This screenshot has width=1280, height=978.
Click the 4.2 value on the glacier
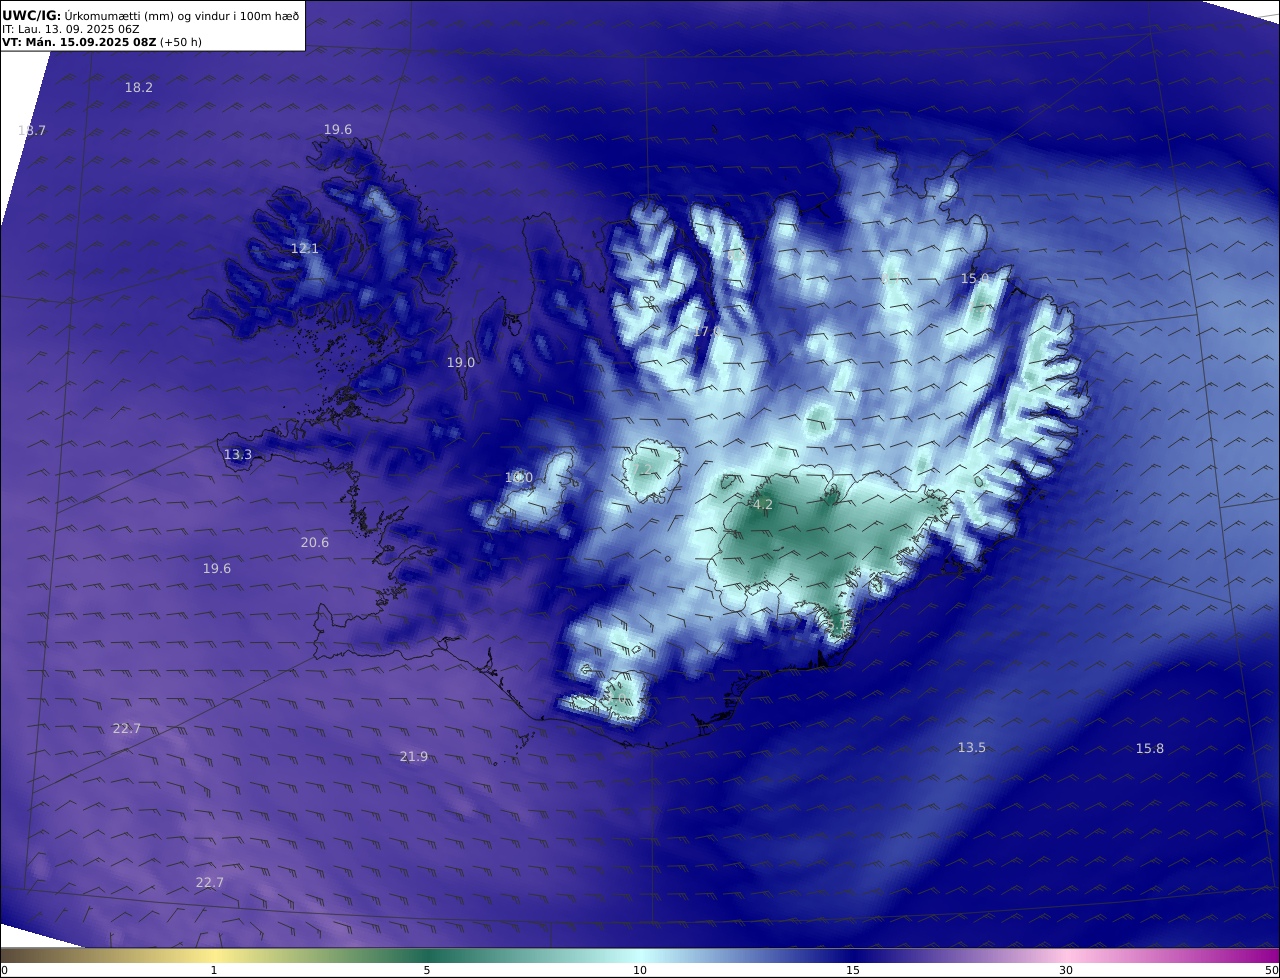point(763,505)
